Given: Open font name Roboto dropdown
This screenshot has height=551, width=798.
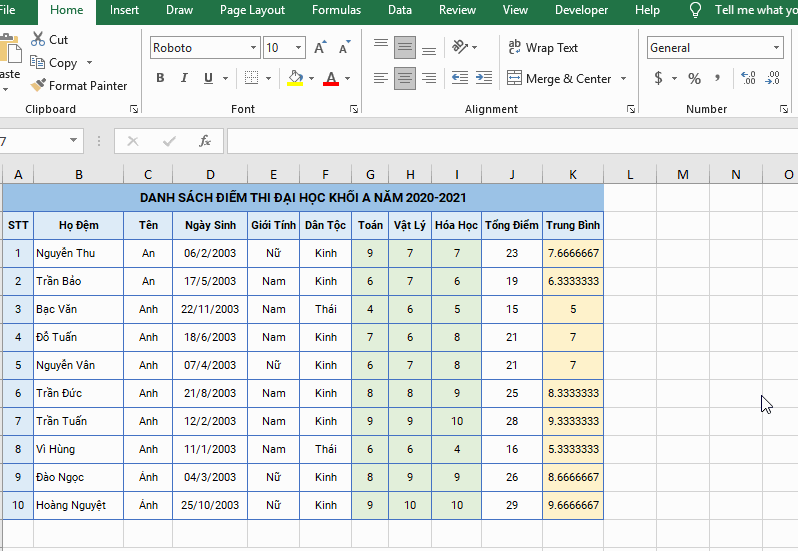Looking at the screenshot, I should (253, 47).
